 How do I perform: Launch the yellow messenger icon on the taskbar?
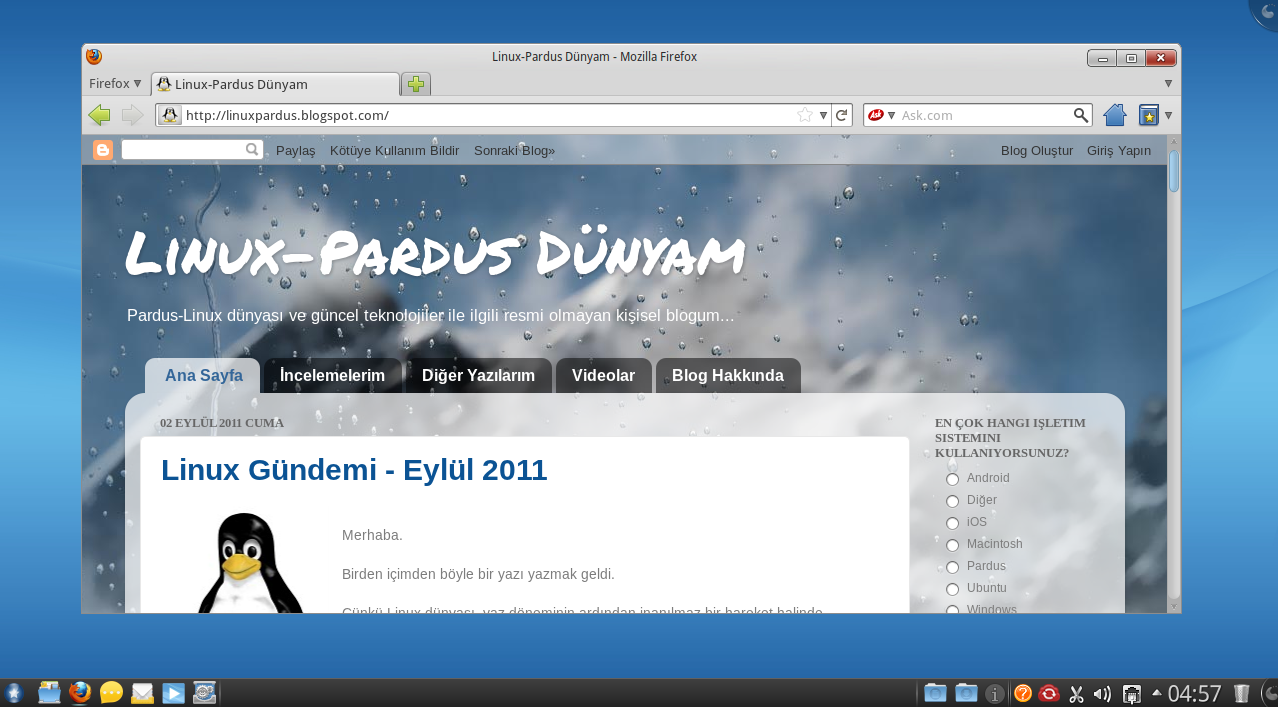coord(110,691)
